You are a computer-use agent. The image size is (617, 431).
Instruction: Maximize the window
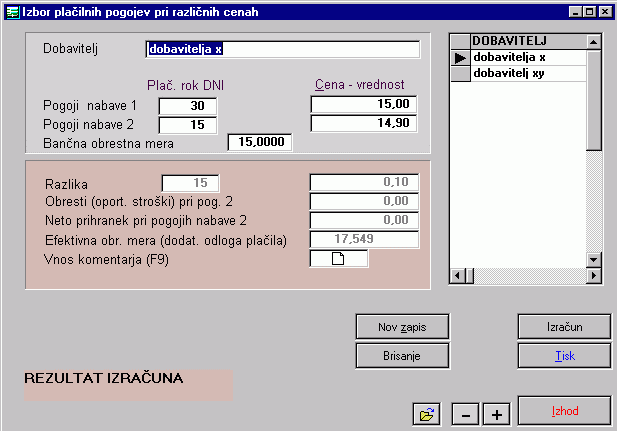click(x=589, y=12)
